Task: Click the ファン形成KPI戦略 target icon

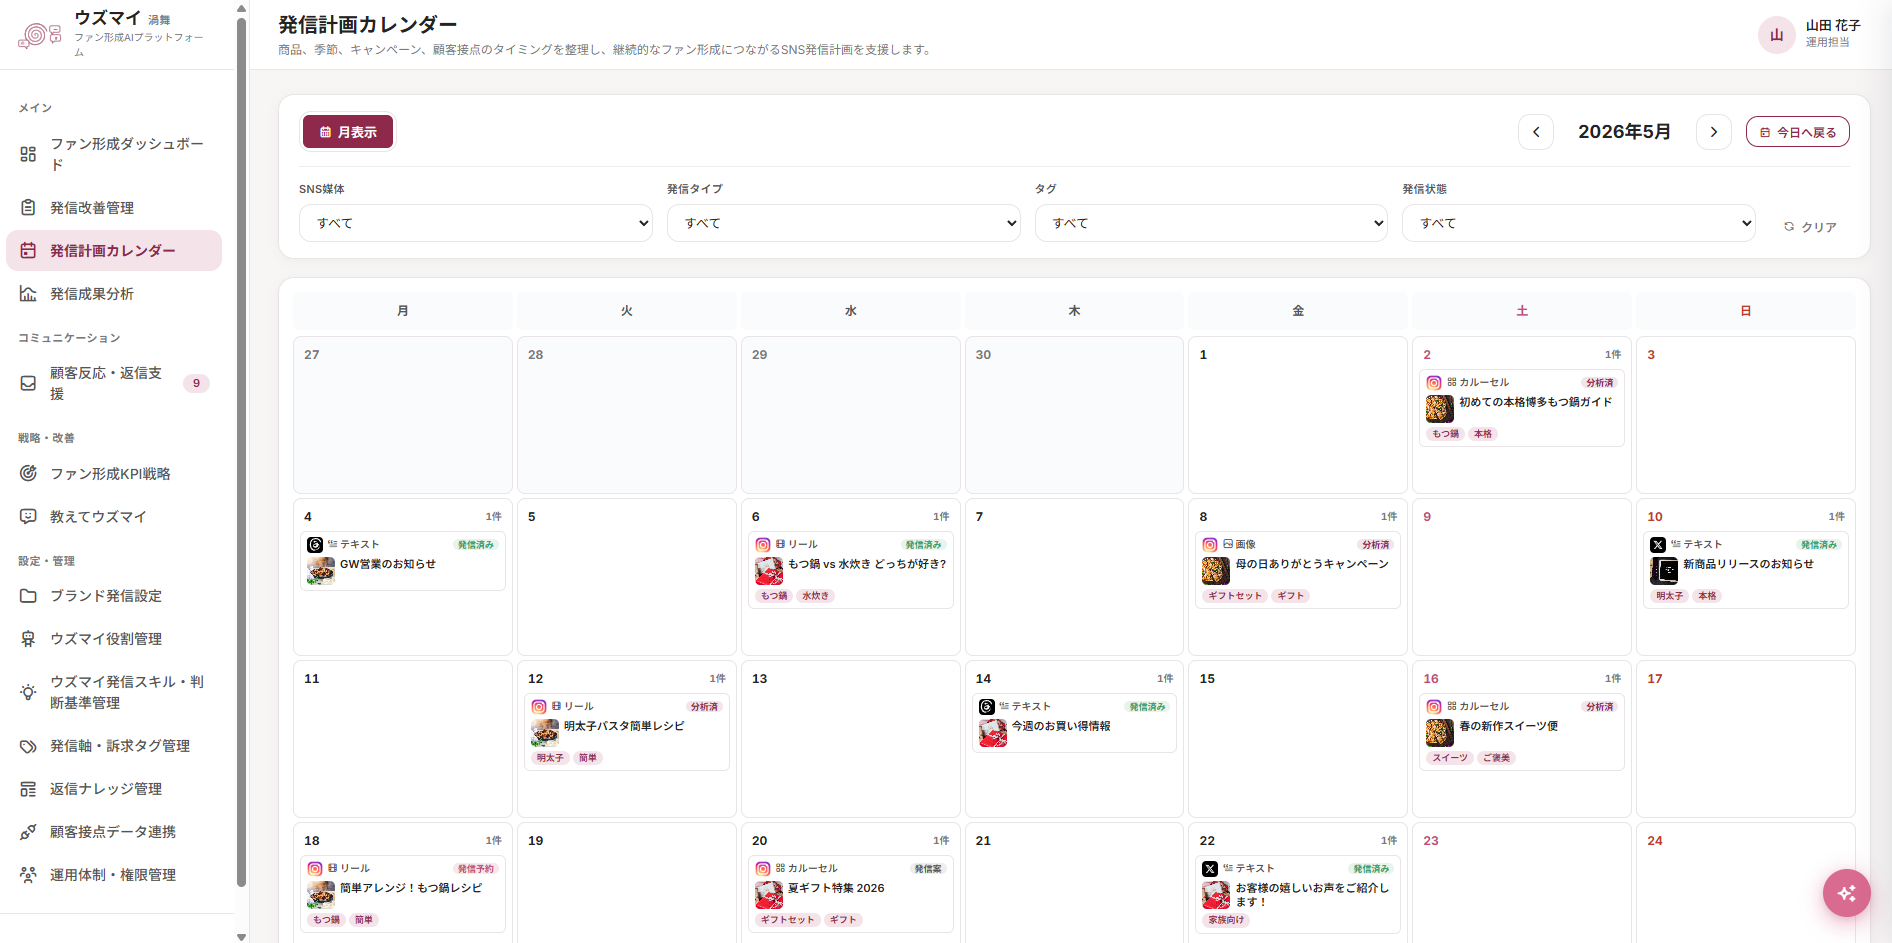Action: click(28, 473)
